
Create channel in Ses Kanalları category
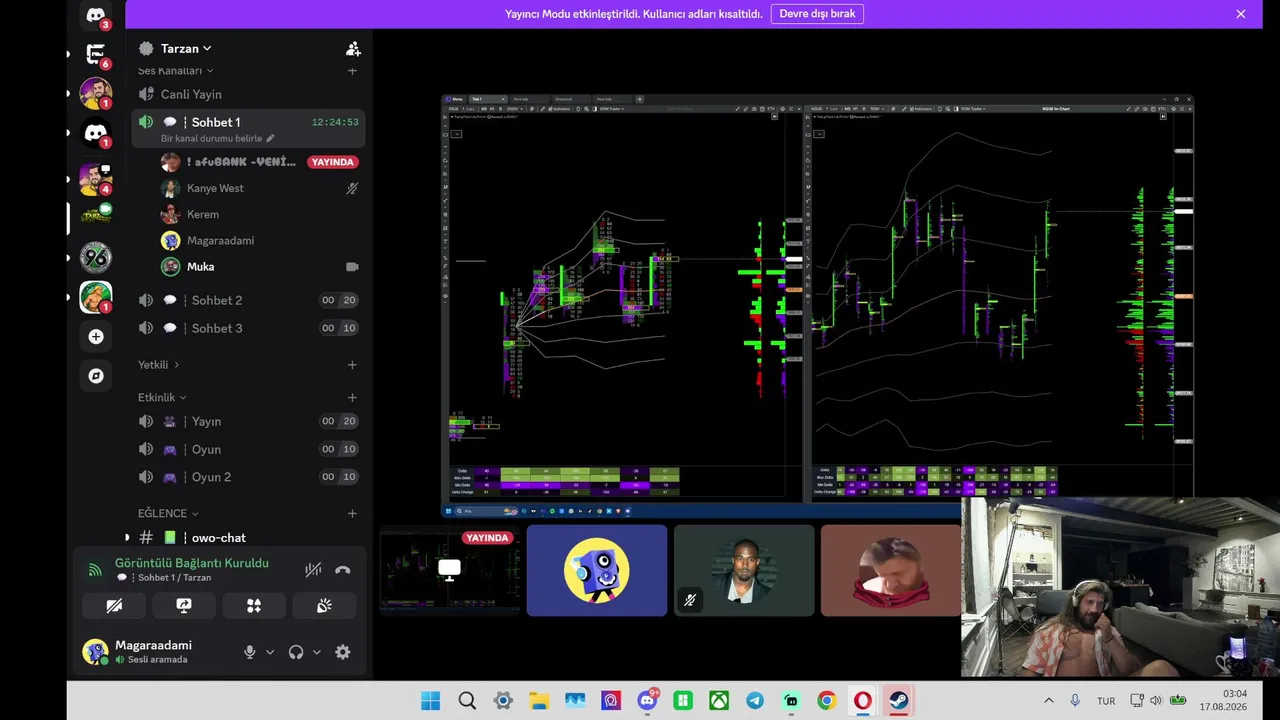click(352, 71)
